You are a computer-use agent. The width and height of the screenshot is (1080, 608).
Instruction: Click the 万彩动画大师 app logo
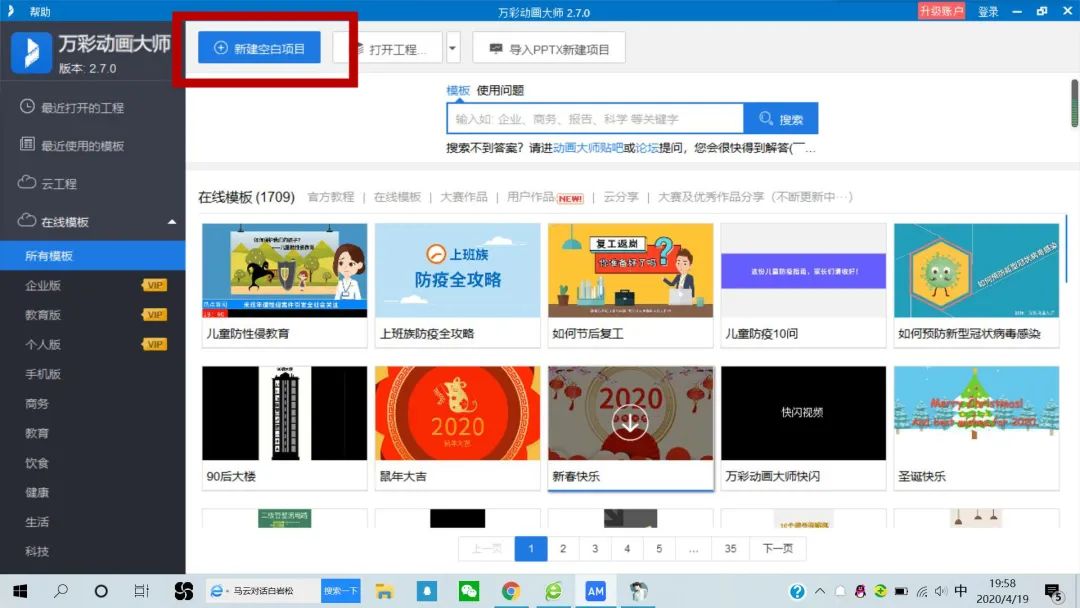tap(31, 50)
